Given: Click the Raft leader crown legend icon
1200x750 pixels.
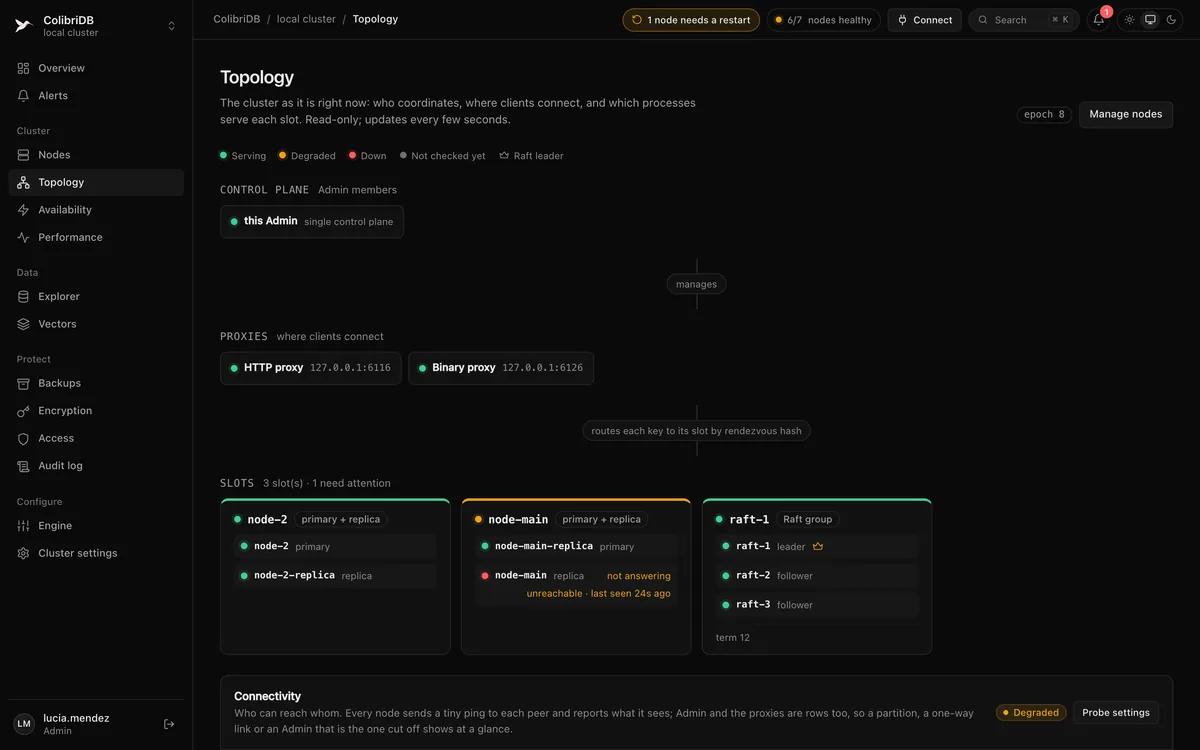Looking at the screenshot, I should tap(504, 156).
